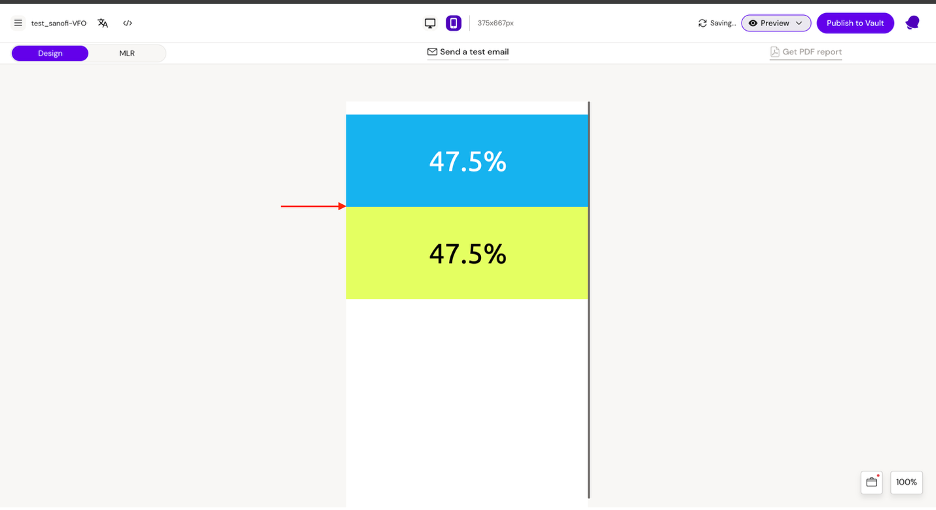The width and height of the screenshot is (936, 510).
Task: Open the code view icon
Action: (x=128, y=23)
